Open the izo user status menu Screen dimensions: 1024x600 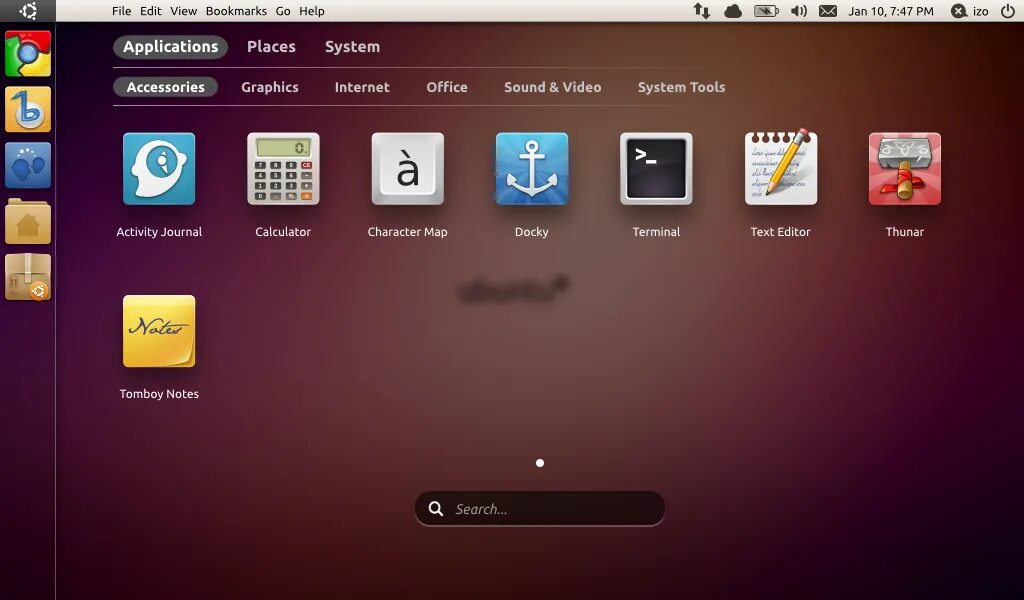[969, 10]
